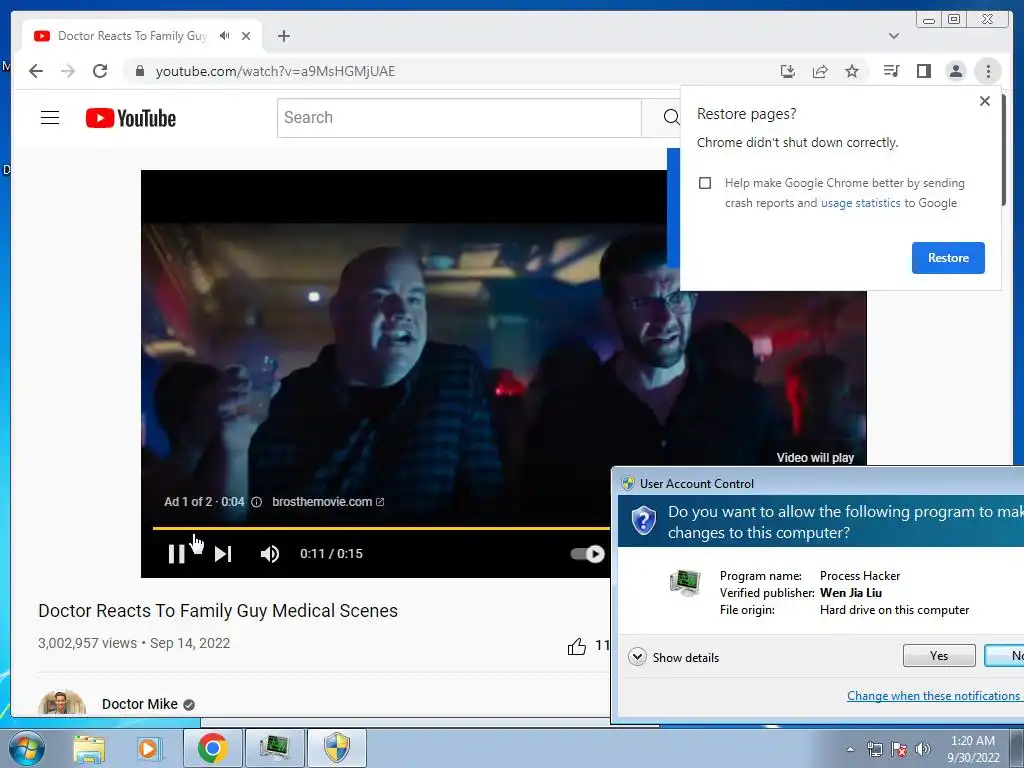
Task: Install app icon in address bar
Action: (788, 71)
